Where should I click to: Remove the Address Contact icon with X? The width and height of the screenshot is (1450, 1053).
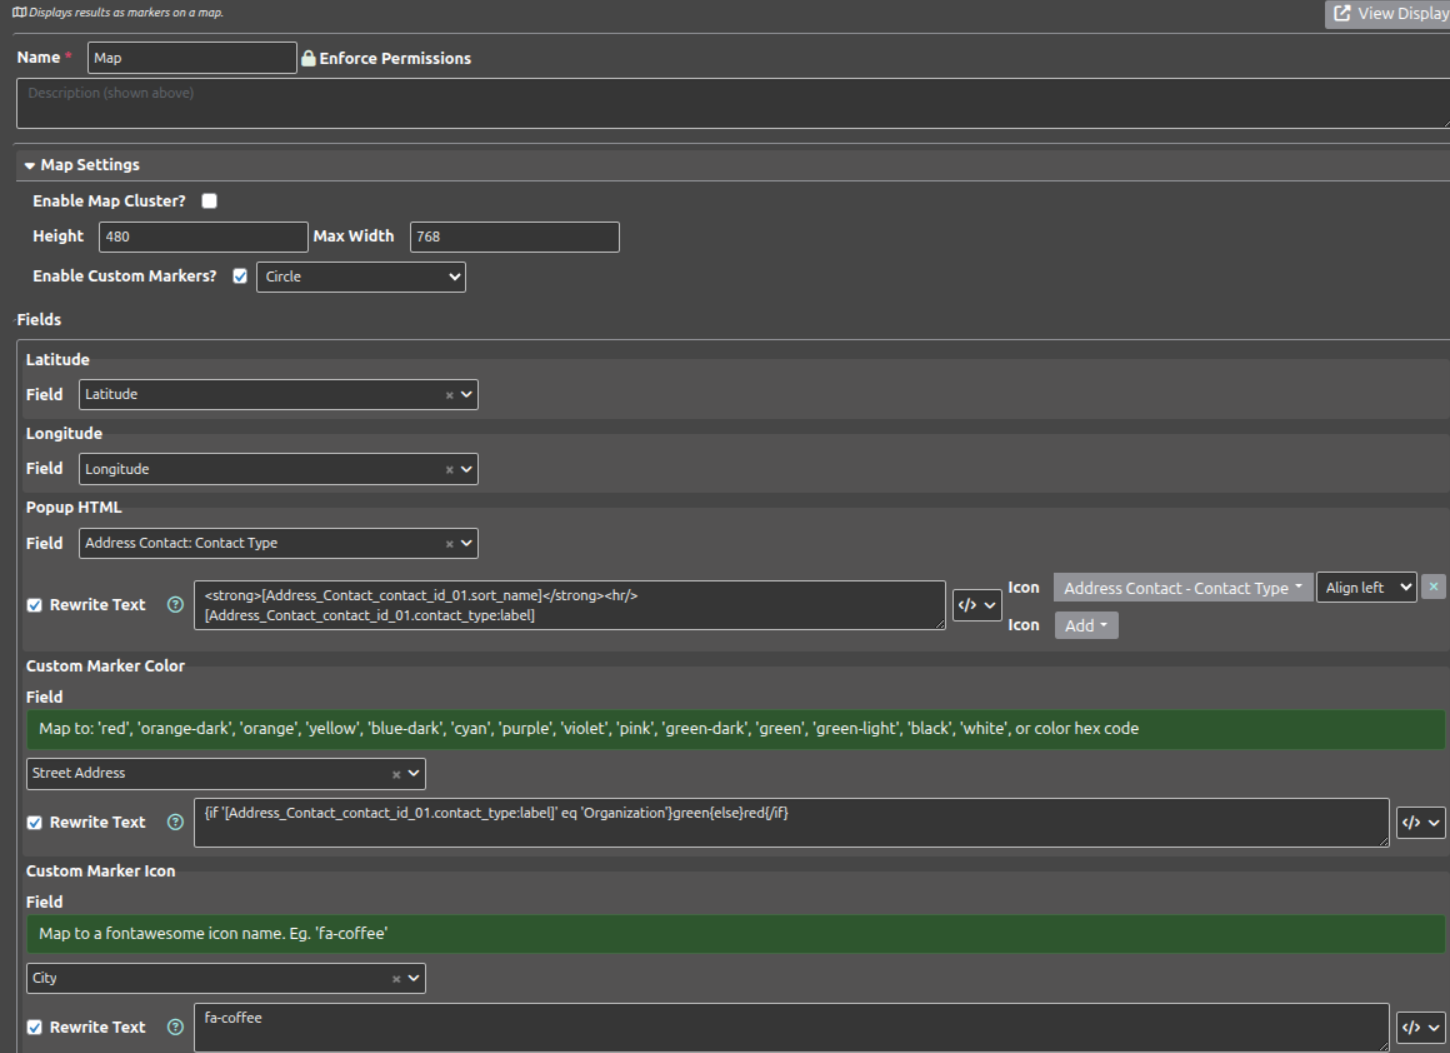point(1433,587)
